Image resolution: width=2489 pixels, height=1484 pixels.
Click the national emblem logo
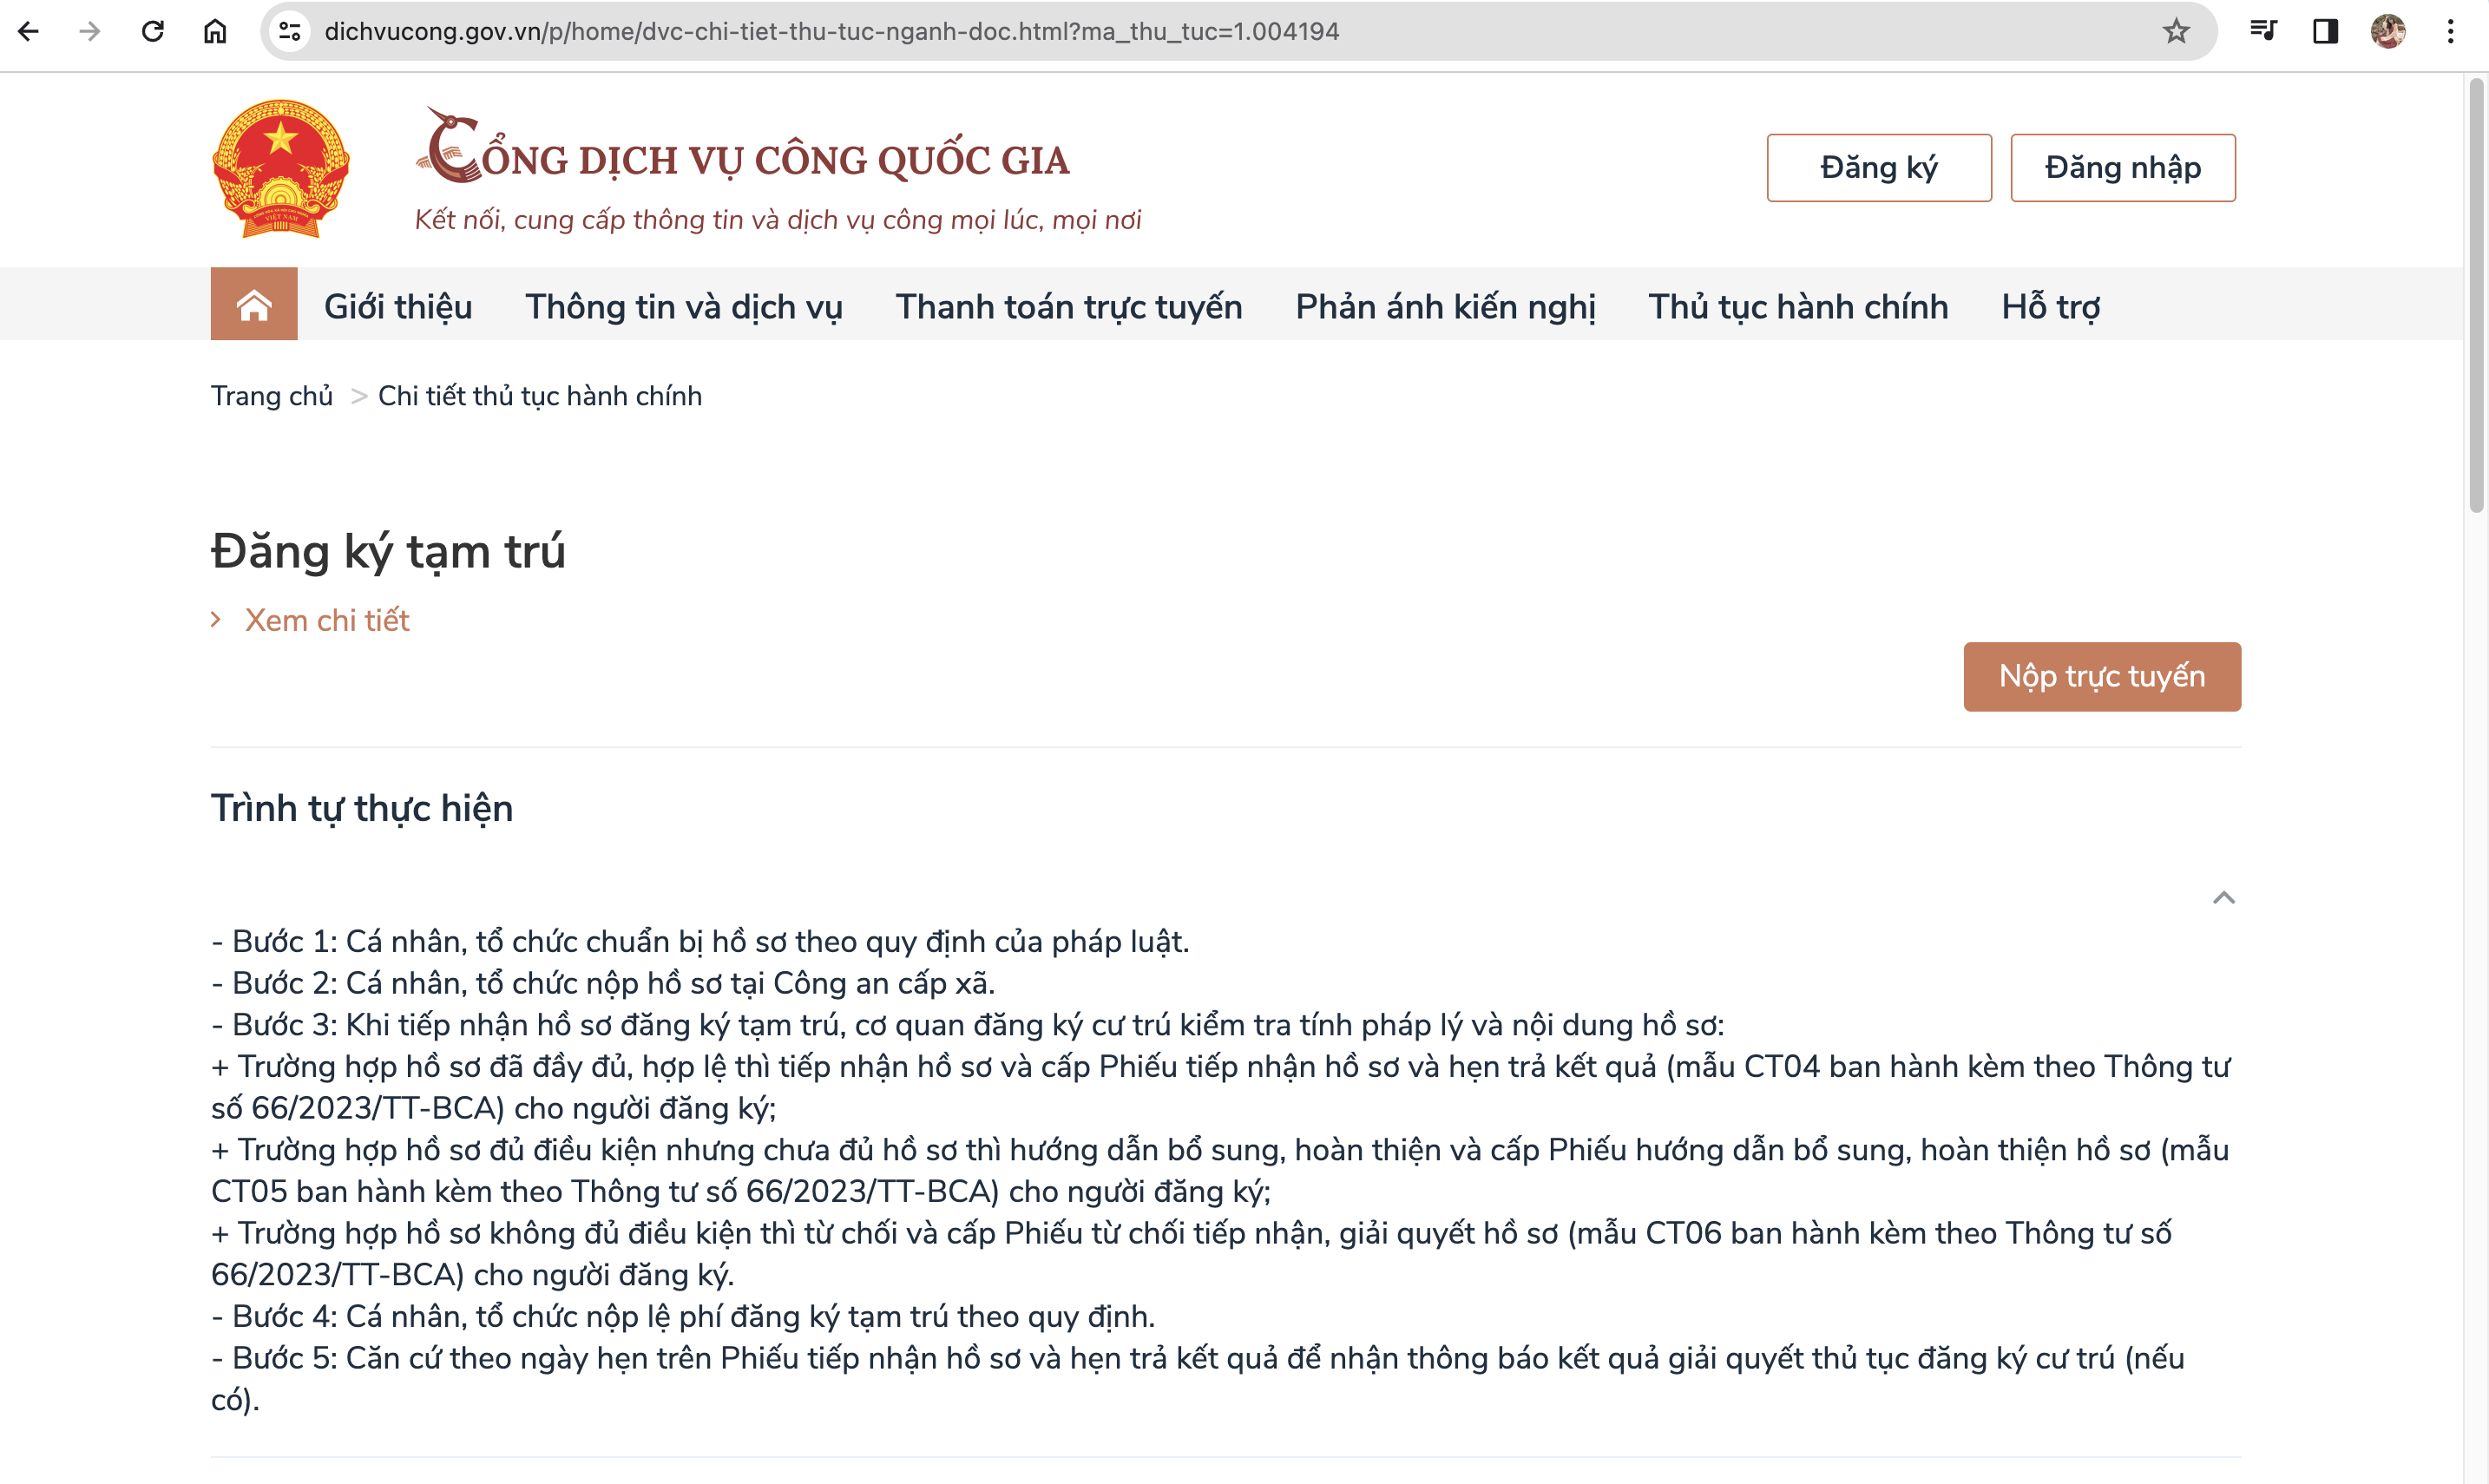[x=281, y=168]
